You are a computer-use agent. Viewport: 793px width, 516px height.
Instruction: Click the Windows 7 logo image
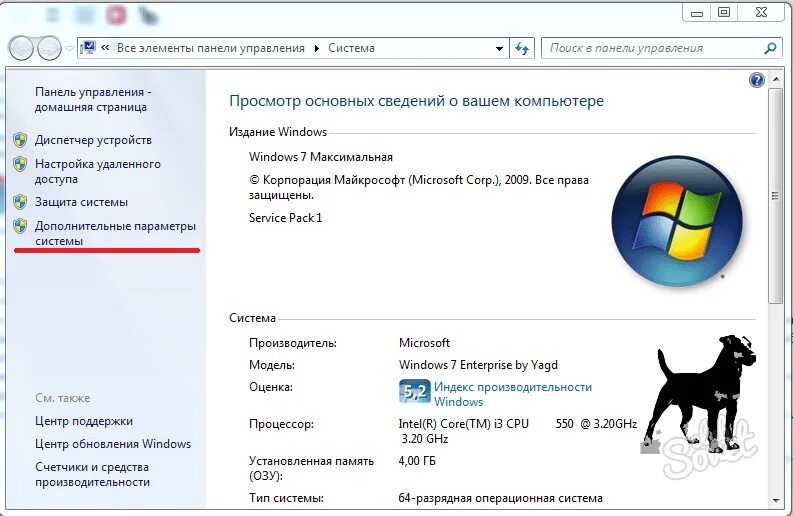point(677,221)
